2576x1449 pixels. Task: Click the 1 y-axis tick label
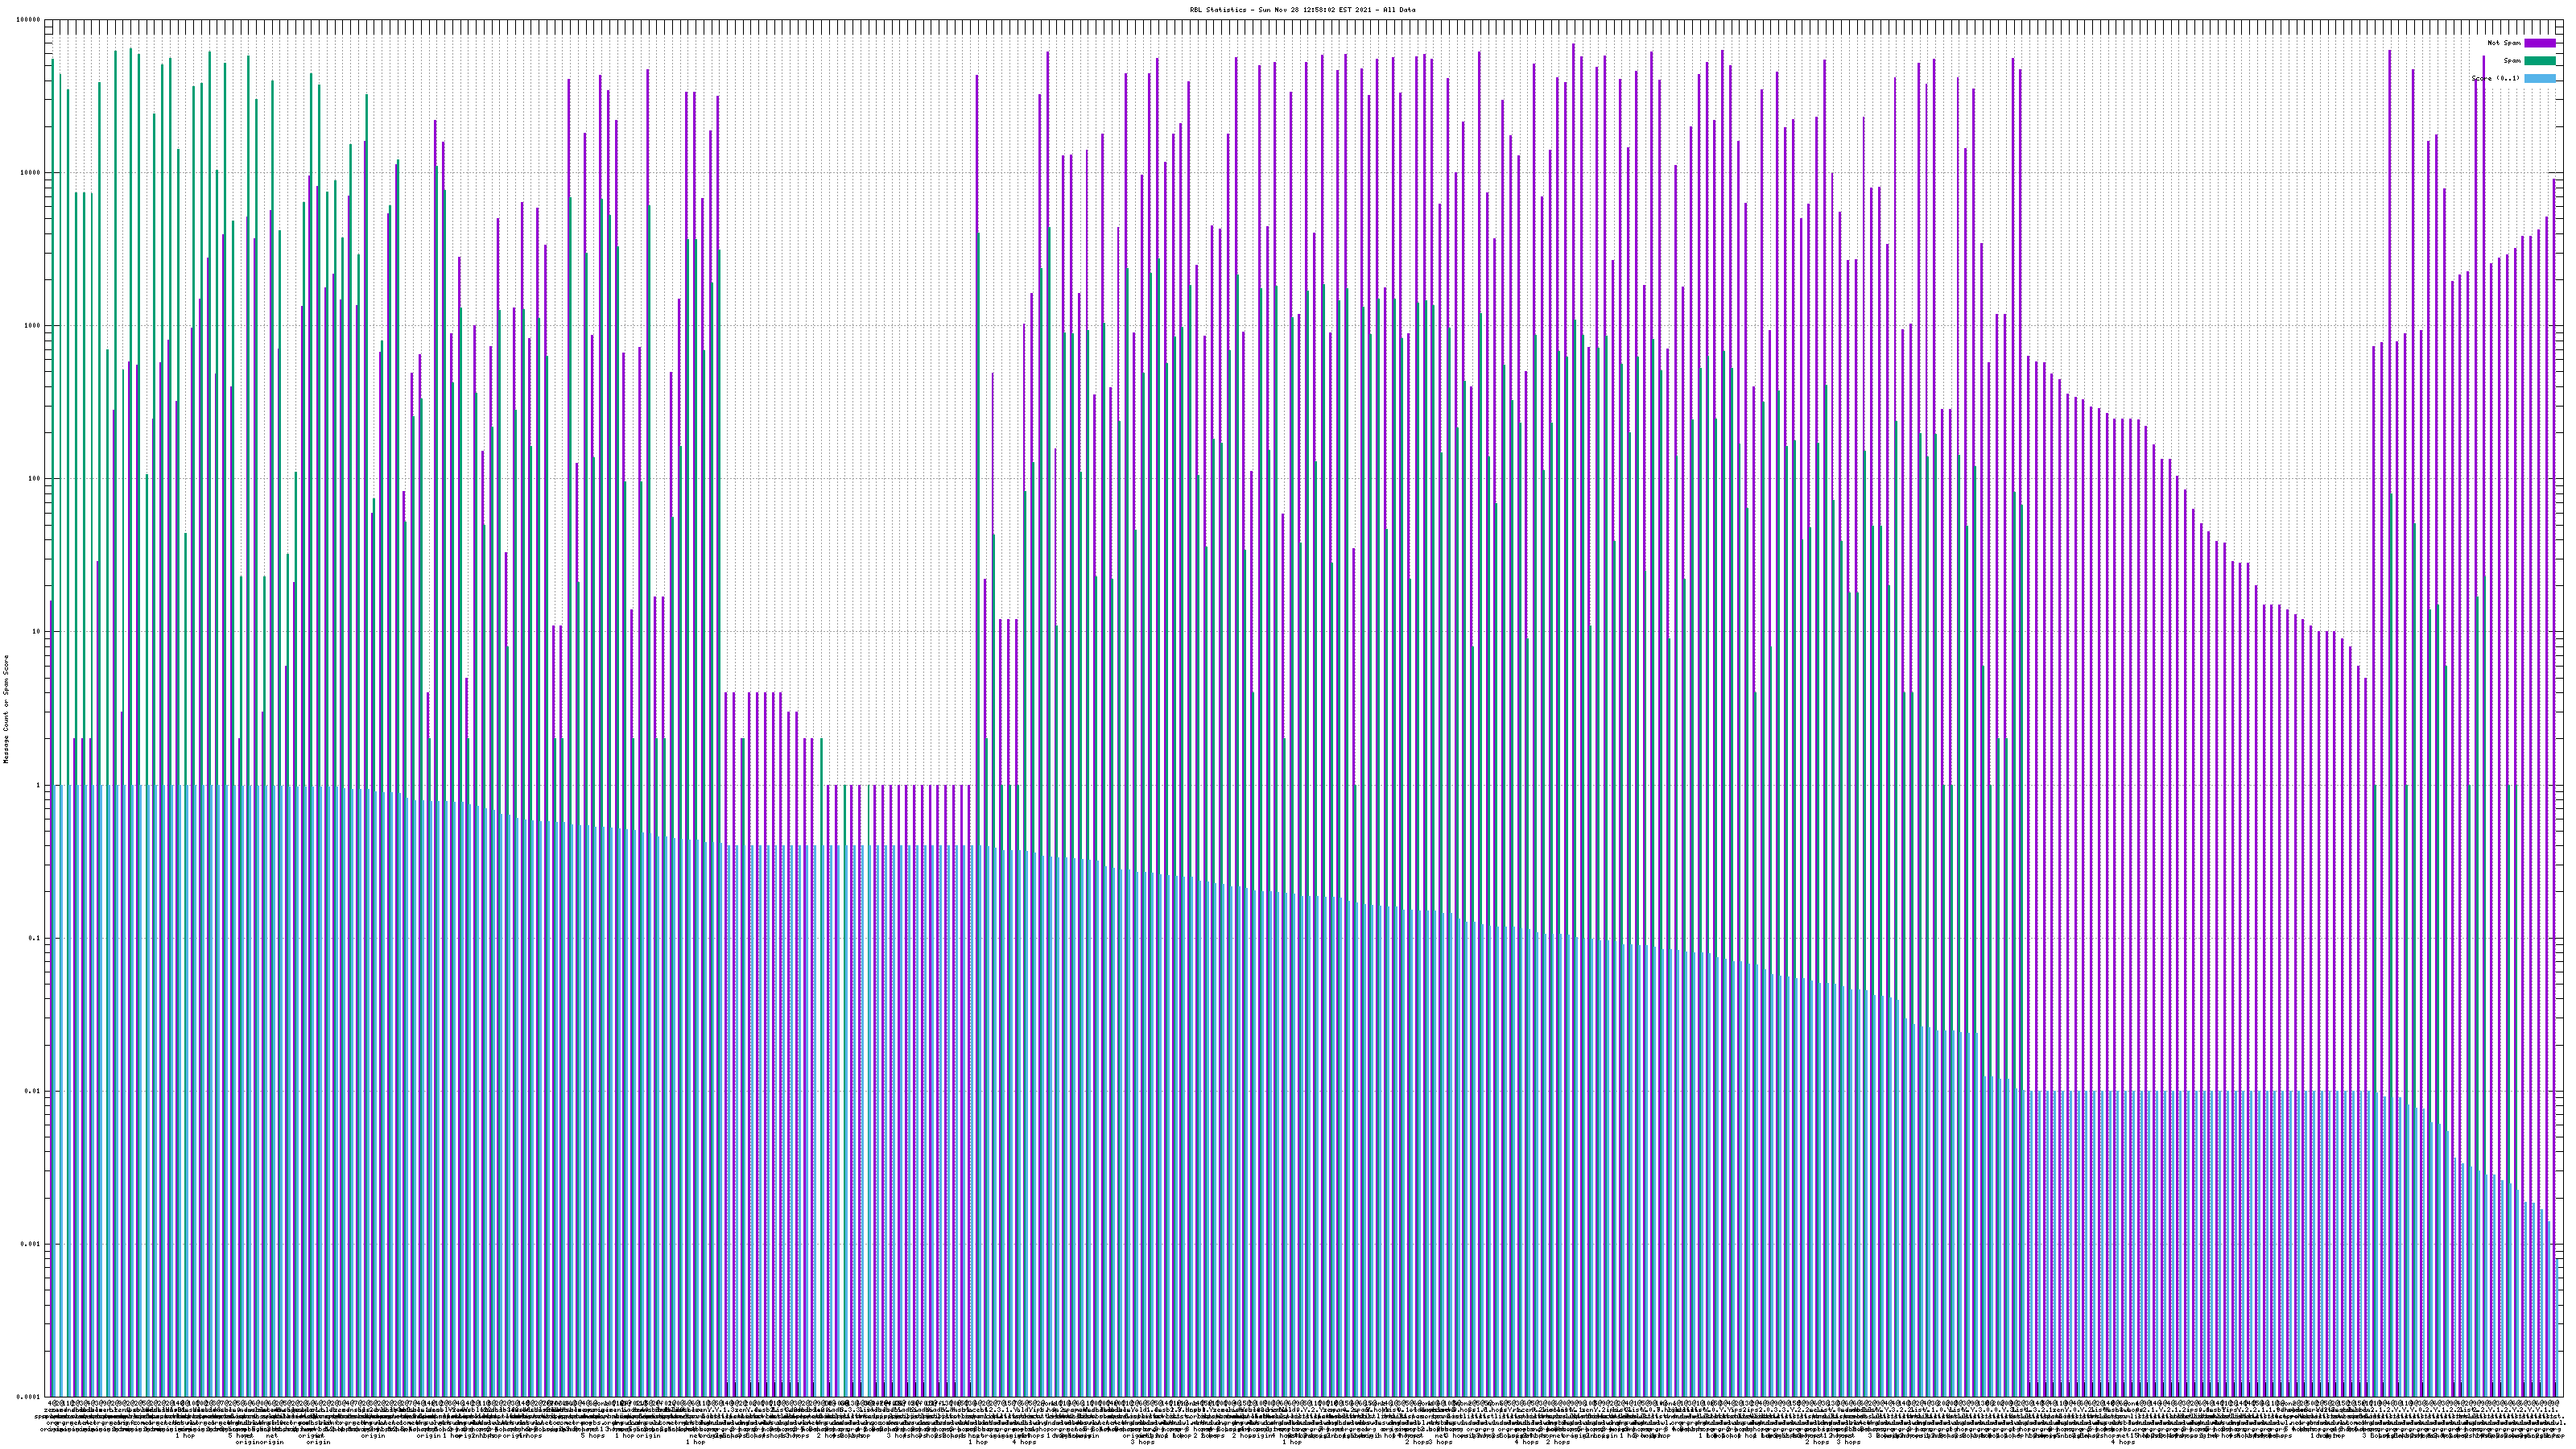click(x=39, y=785)
